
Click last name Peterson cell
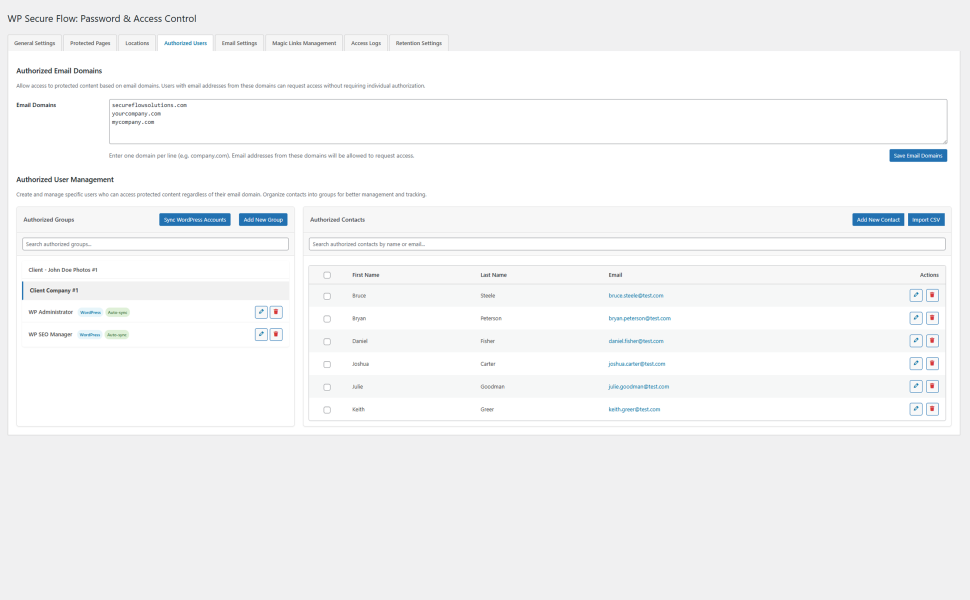click(x=491, y=319)
